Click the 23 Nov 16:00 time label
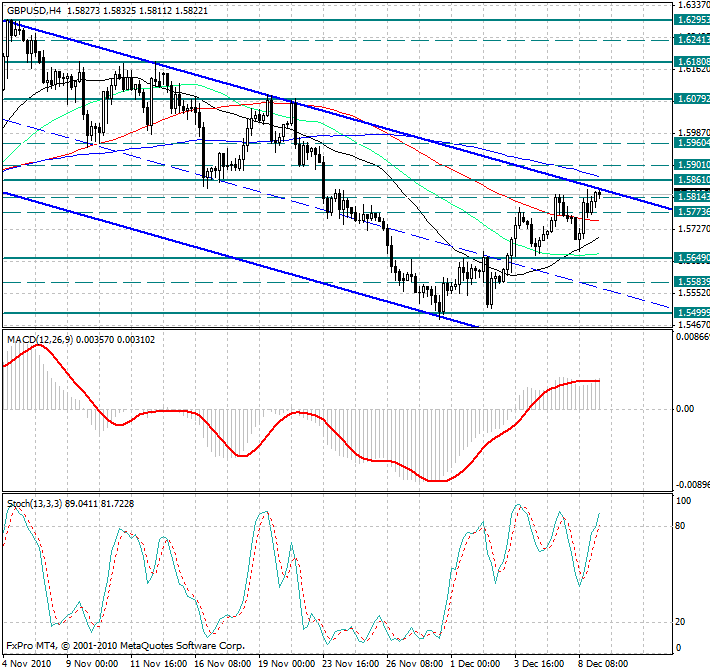 [x=350, y=664]
